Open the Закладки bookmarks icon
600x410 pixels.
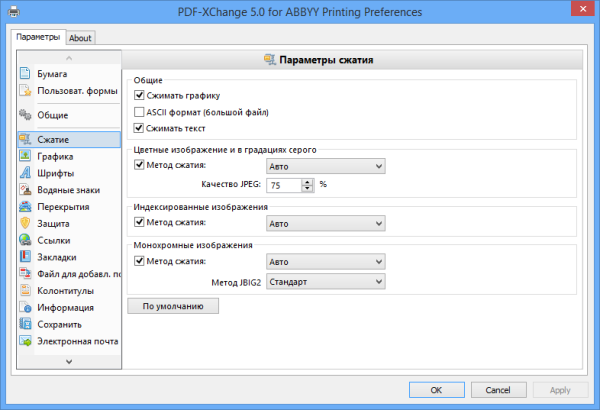(x=26, y=257)
